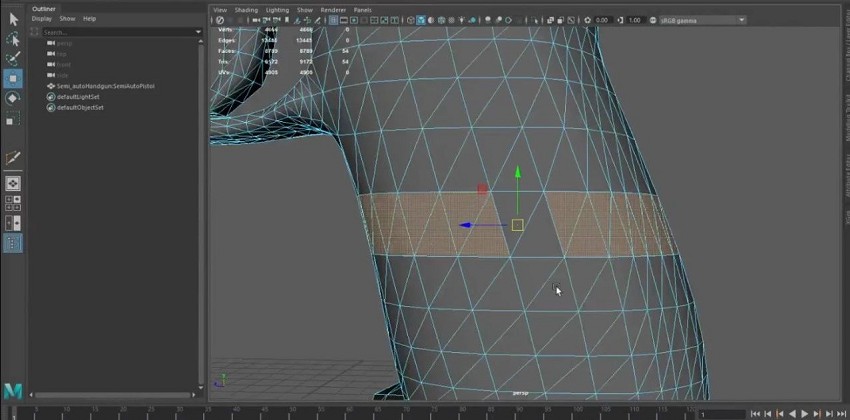Open the Outliner Display menu
The height and width of the screenshot is (420, 850).
[41, 18]
